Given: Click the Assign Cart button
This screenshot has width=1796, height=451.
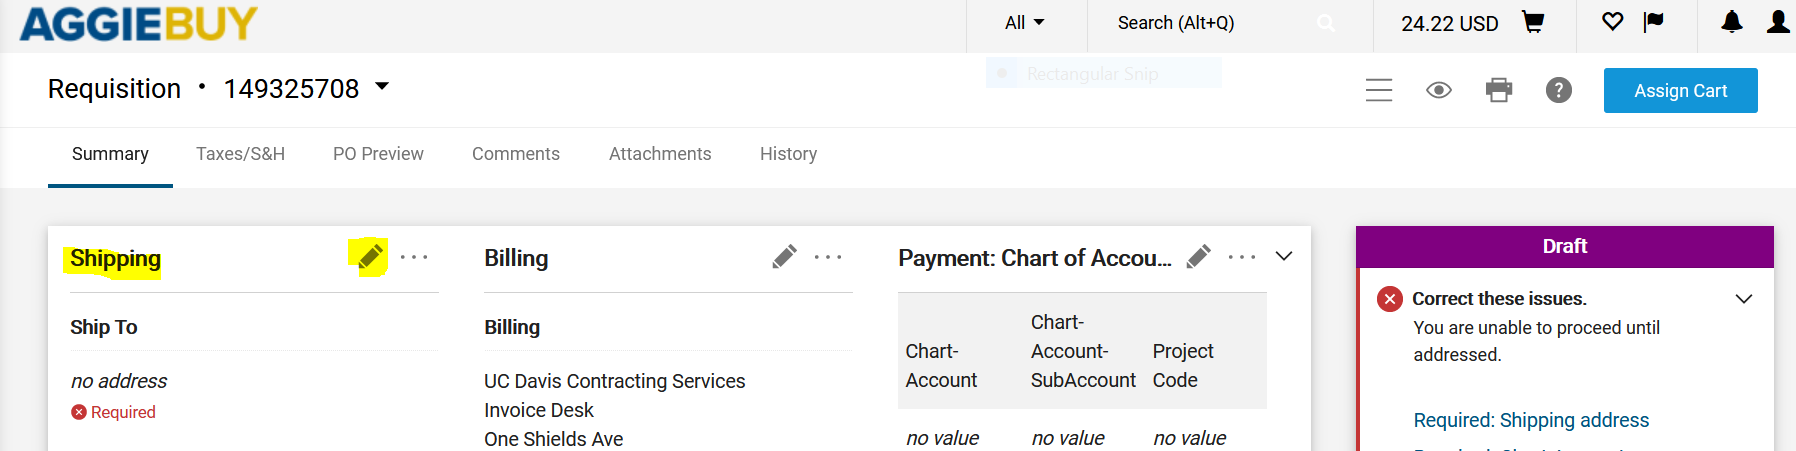Looking at the screenshot, I should (1680, 90).
